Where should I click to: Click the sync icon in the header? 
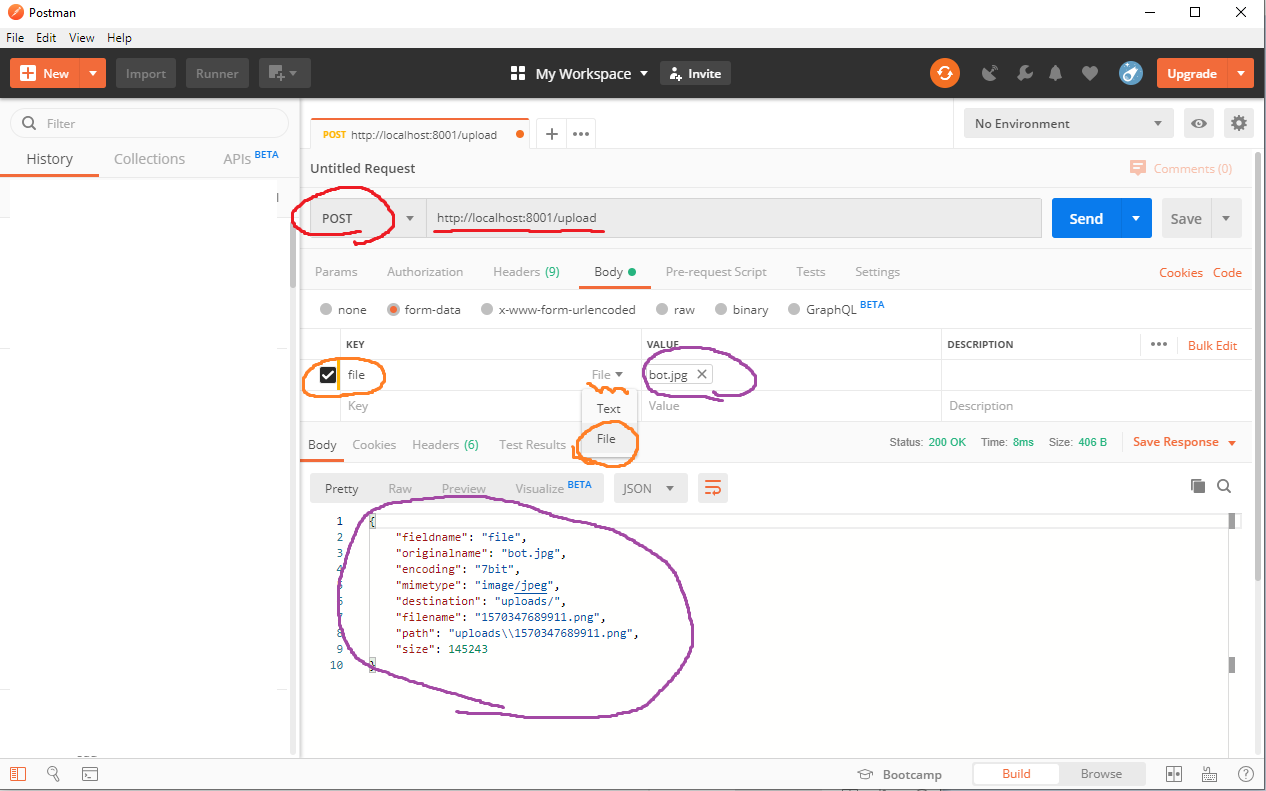pyautogui.click(x=945, y=72)
